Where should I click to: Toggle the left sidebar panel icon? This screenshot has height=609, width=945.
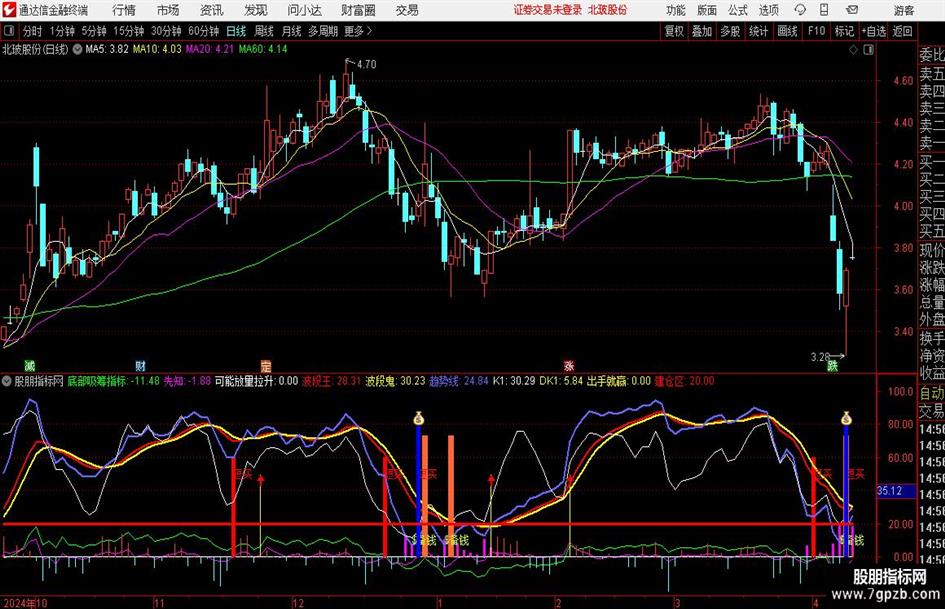[8, 31]
